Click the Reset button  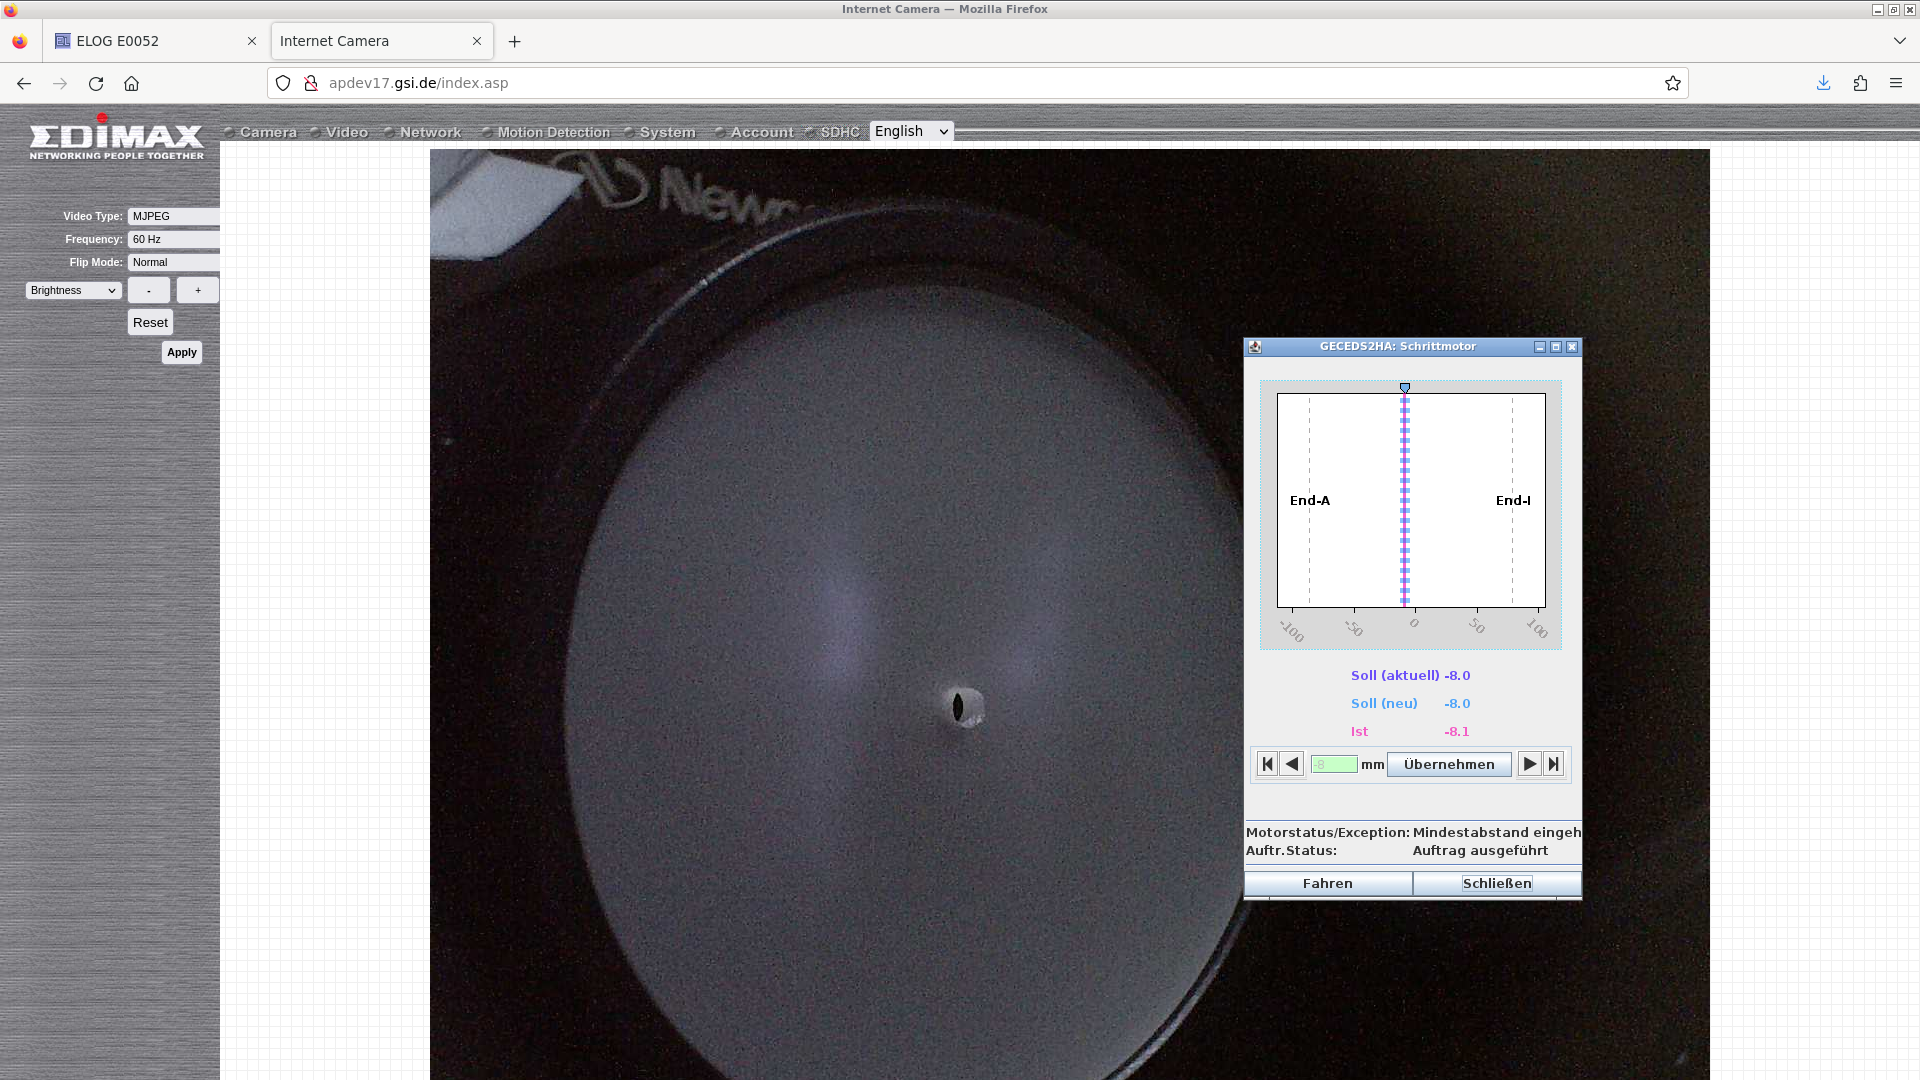click(150, 322)
